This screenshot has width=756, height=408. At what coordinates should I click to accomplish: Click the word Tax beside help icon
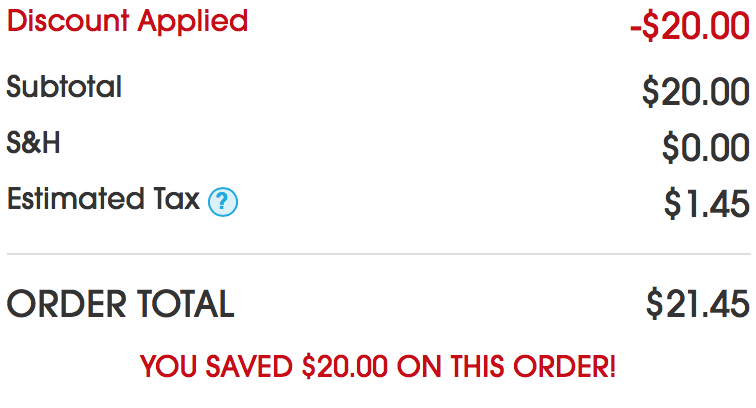click(x=176, y=199)
